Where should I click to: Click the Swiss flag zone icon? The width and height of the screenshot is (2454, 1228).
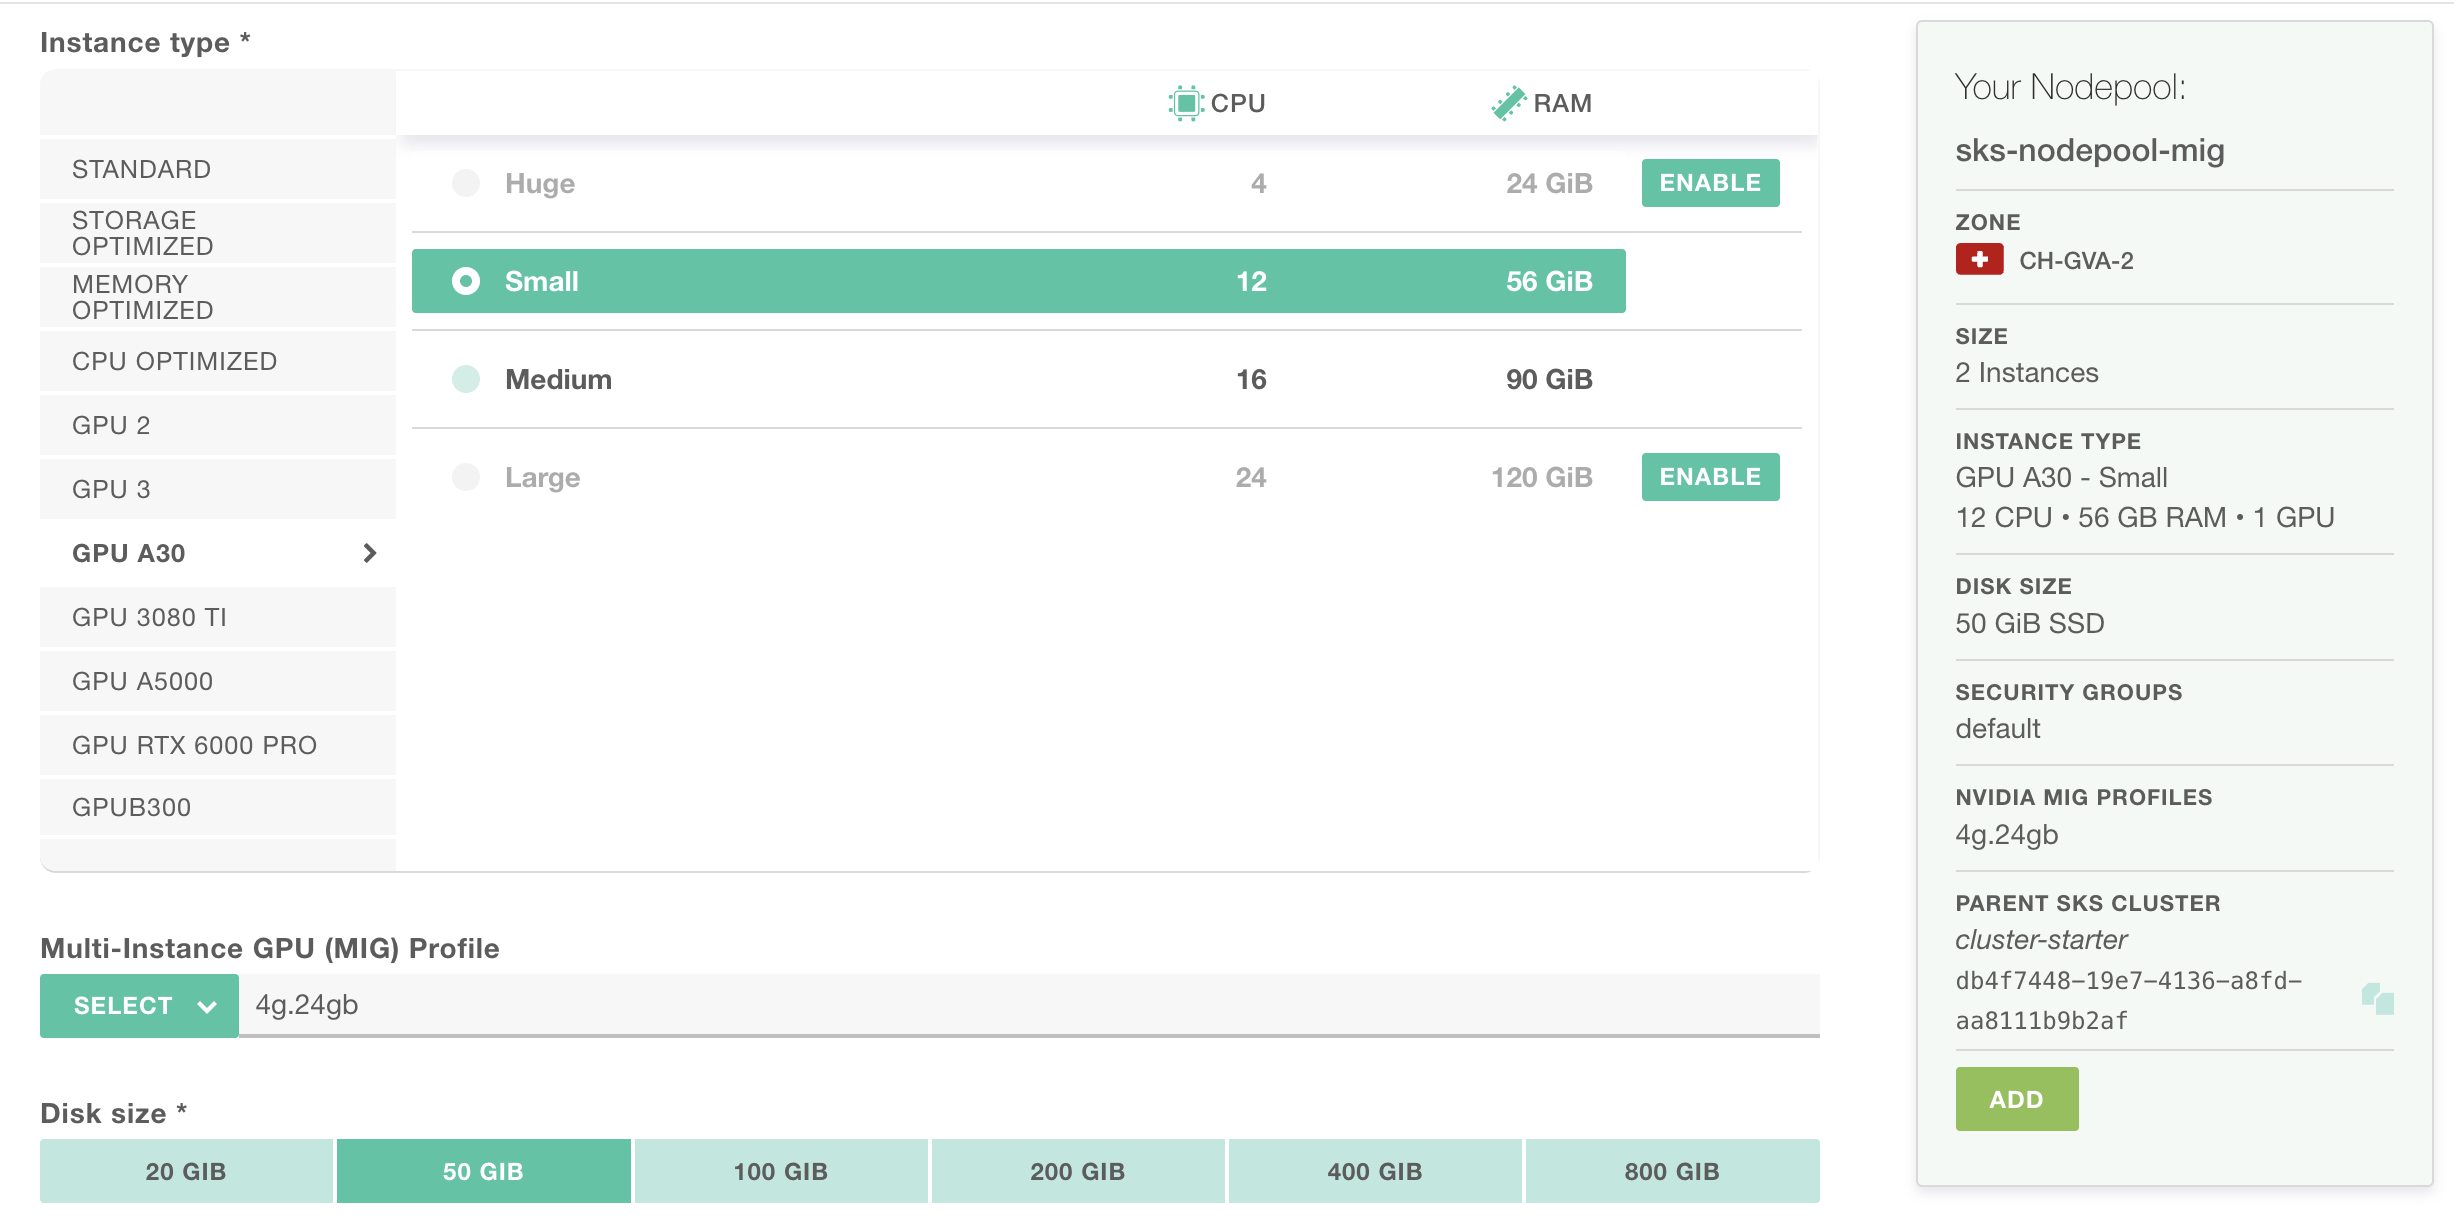(x=1979, y=260)
